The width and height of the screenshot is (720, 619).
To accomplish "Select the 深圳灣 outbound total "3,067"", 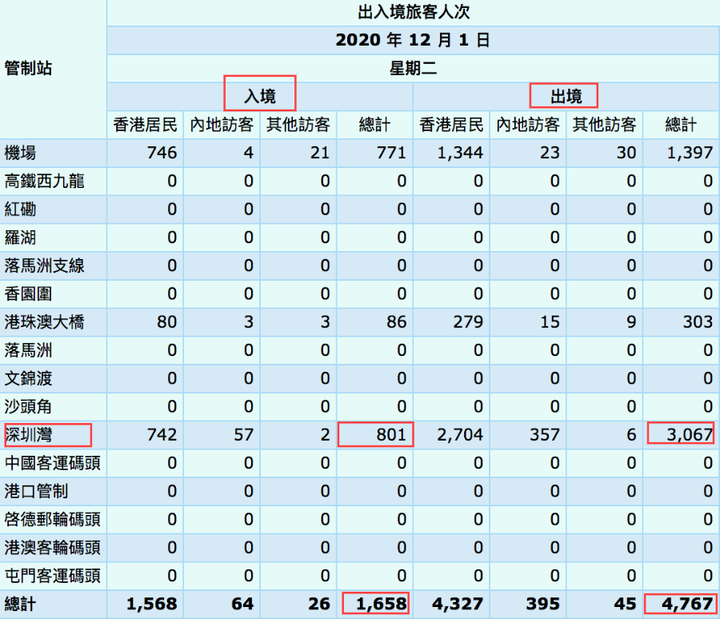I will click(690, 435).
